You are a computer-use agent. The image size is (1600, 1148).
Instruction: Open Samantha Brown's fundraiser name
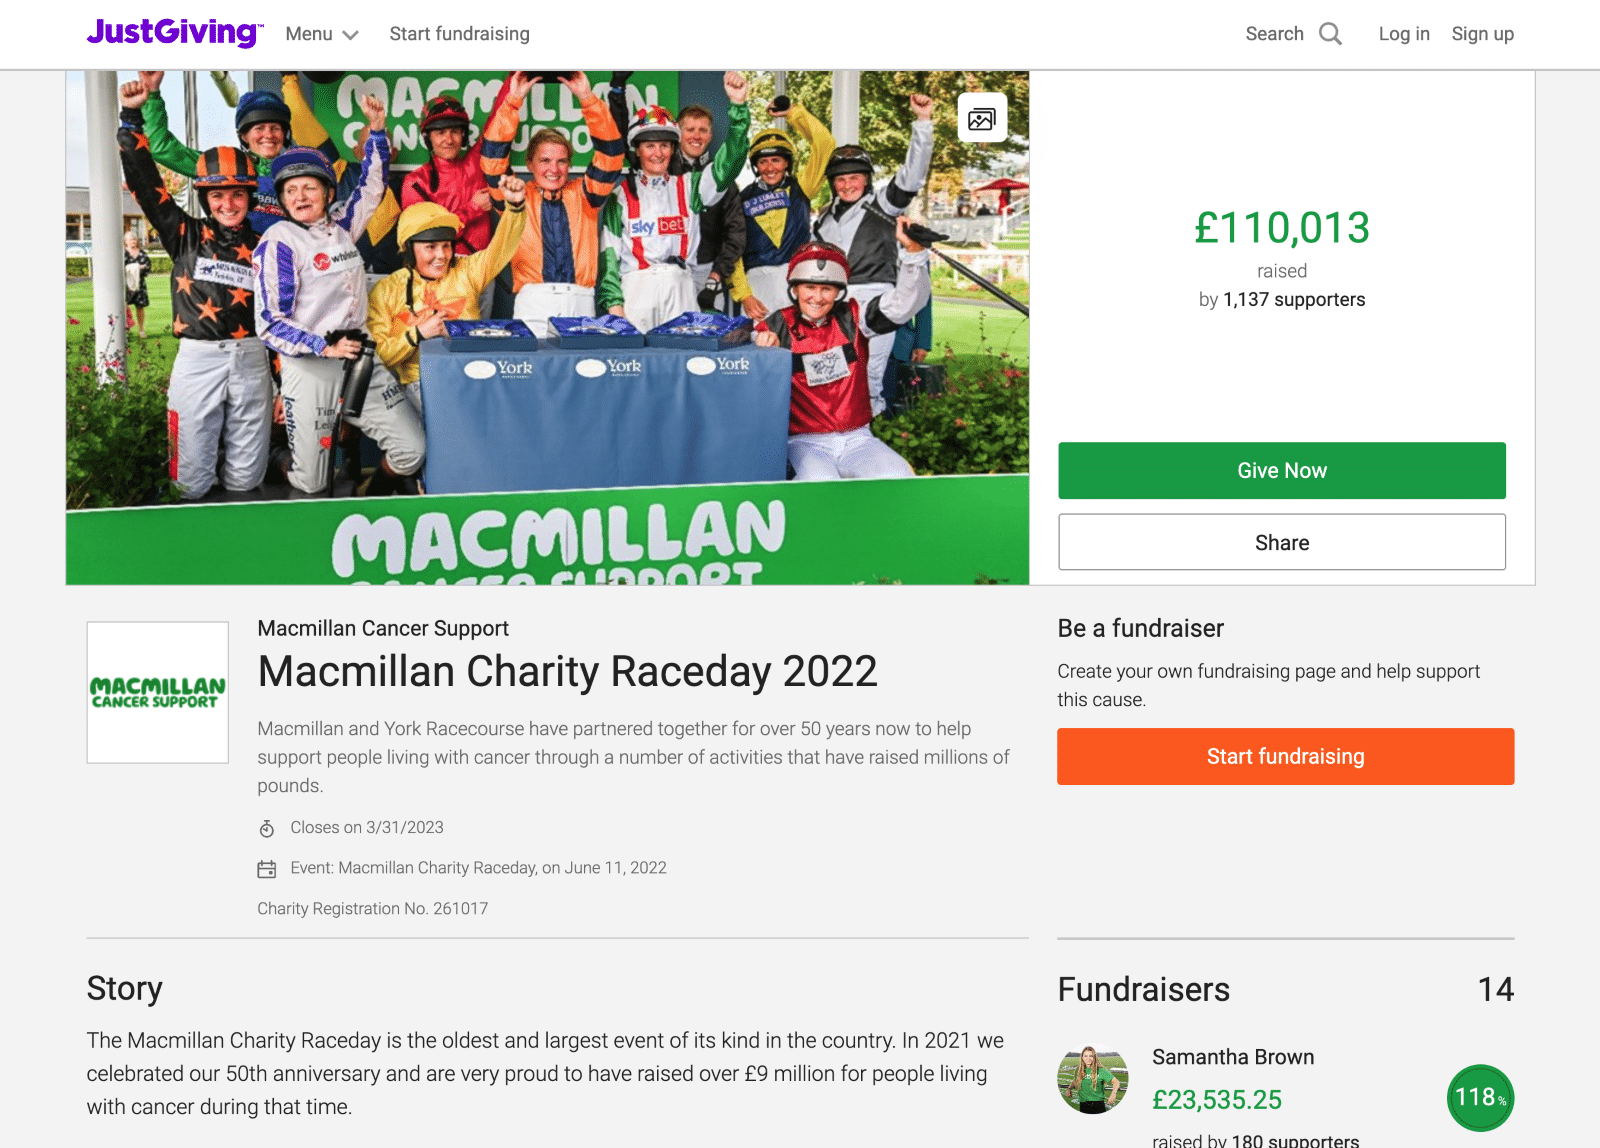tap(1233, 1057)
